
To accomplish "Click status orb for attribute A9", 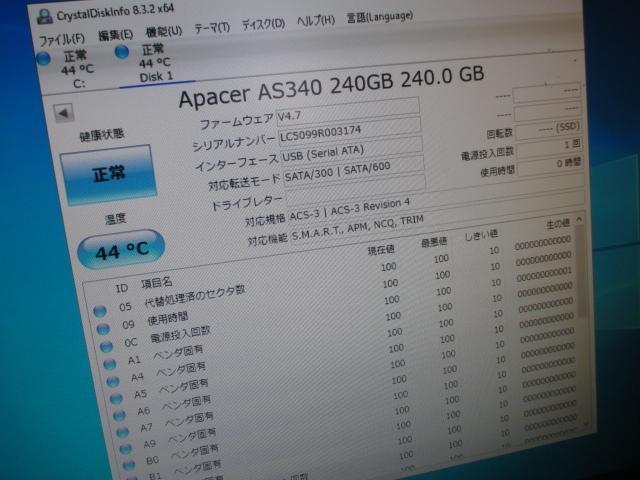I will click(126, 448).
